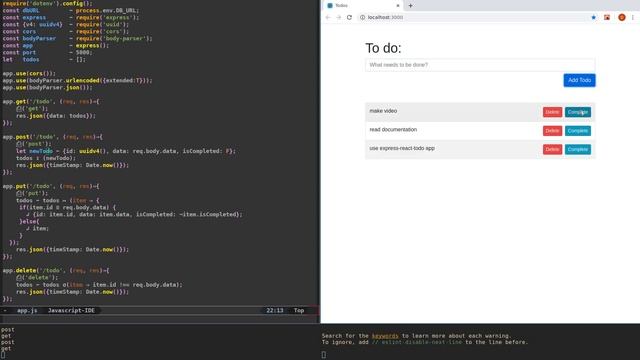
Task: Click the browser back arrow
Action: point(328,17)
